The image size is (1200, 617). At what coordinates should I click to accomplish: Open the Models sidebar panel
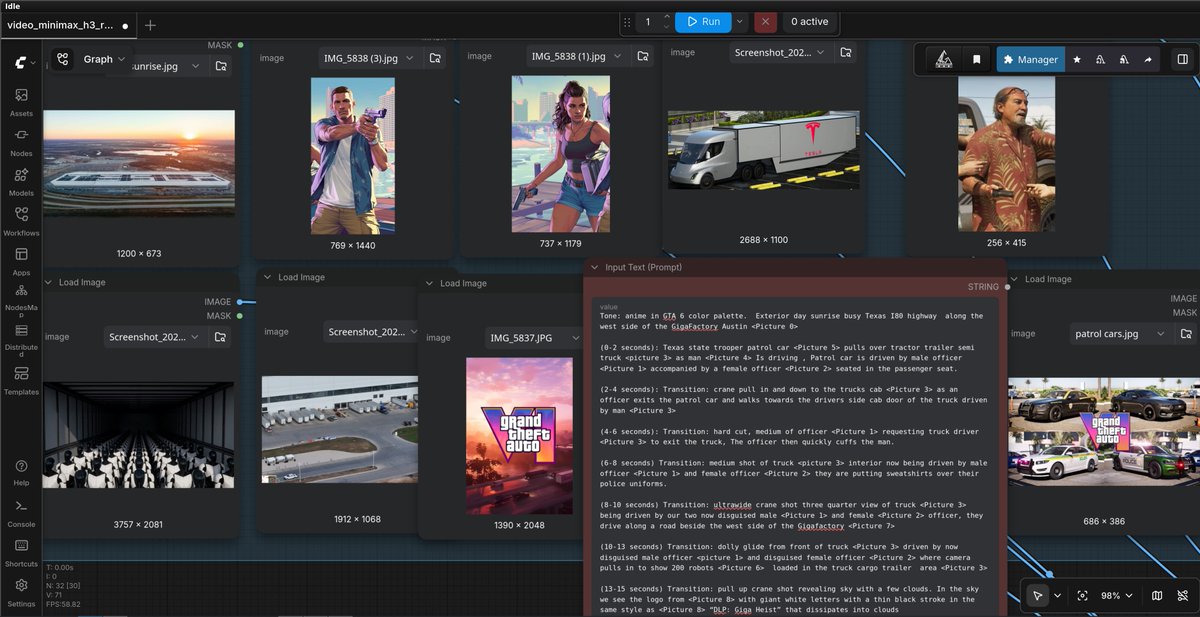click(21, 182)
